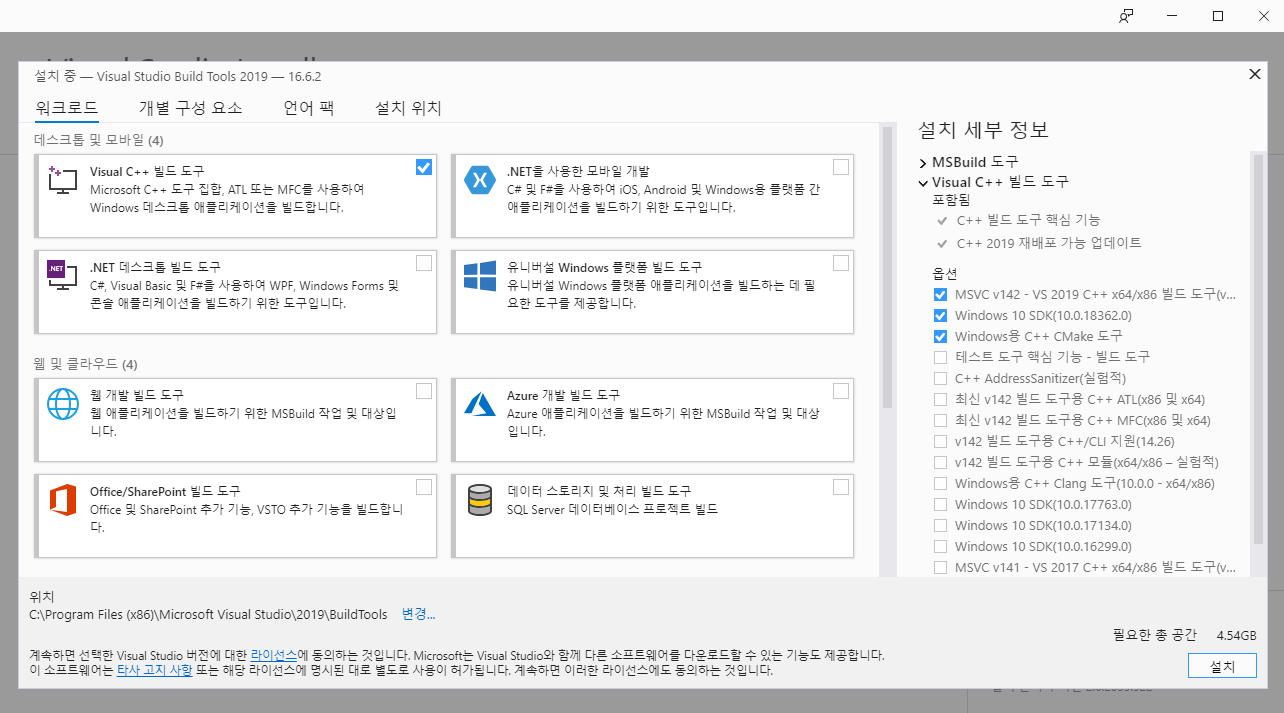Click the 웹 및 클라우드 (4) heading
Image resolution: width=1284 pixels, height=713 pixels.
pyautogui.click(x=86, y=363)
